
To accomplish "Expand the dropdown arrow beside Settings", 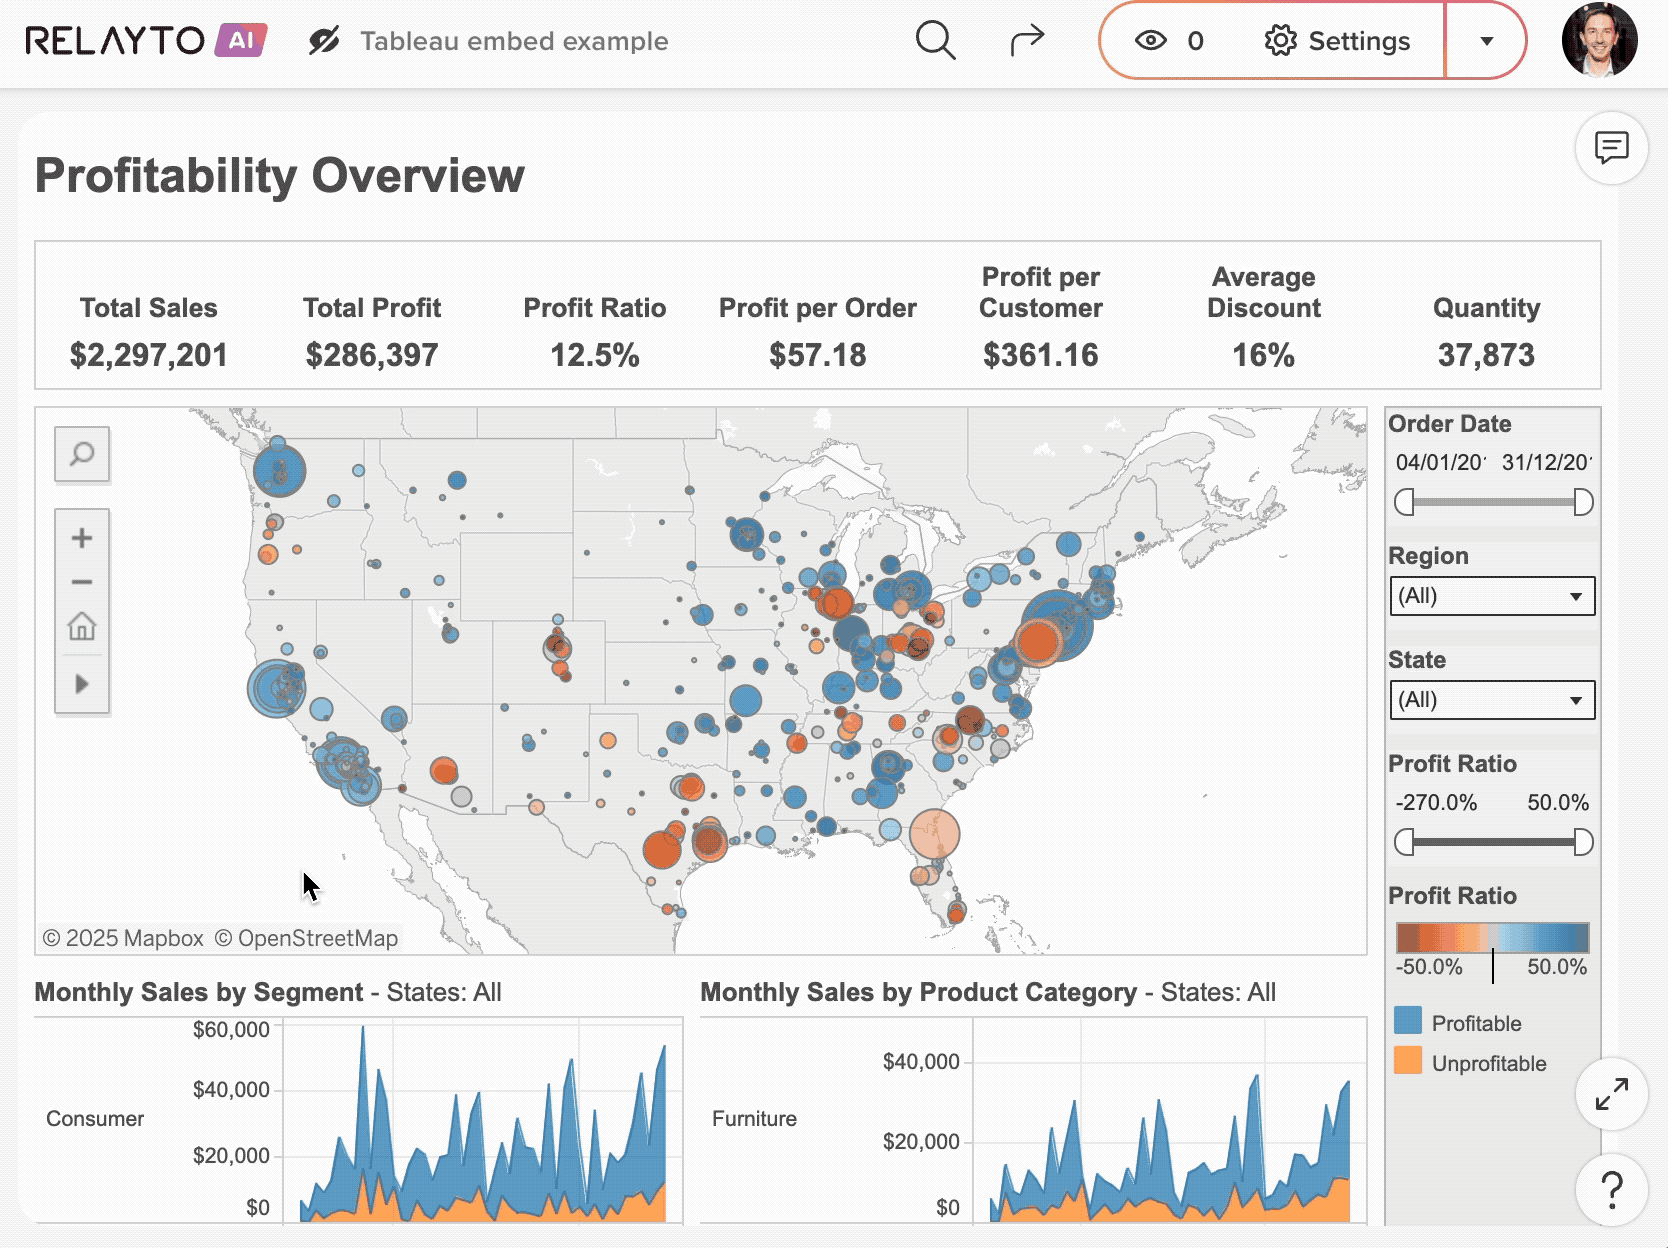I will point(1486,41).
